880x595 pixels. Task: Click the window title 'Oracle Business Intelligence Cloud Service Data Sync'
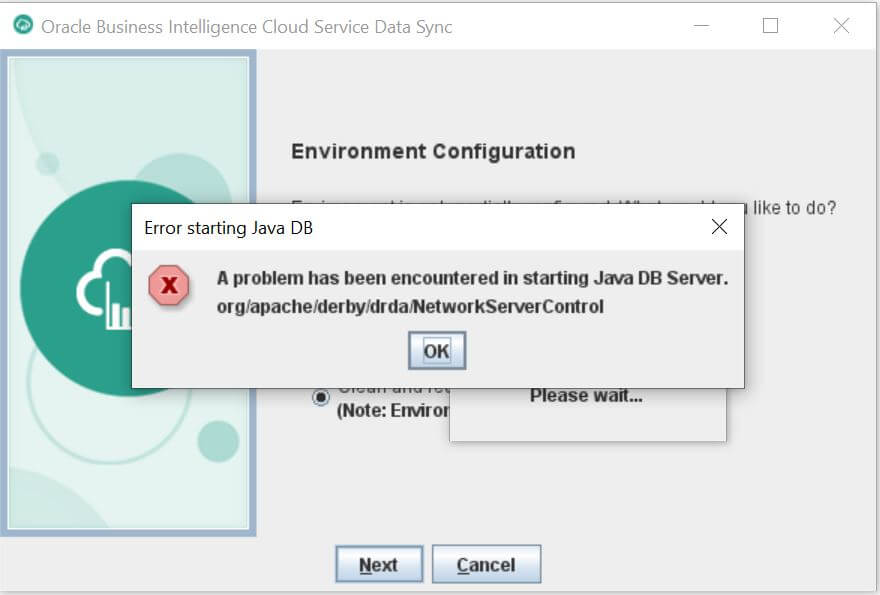[x=247, y=27]
